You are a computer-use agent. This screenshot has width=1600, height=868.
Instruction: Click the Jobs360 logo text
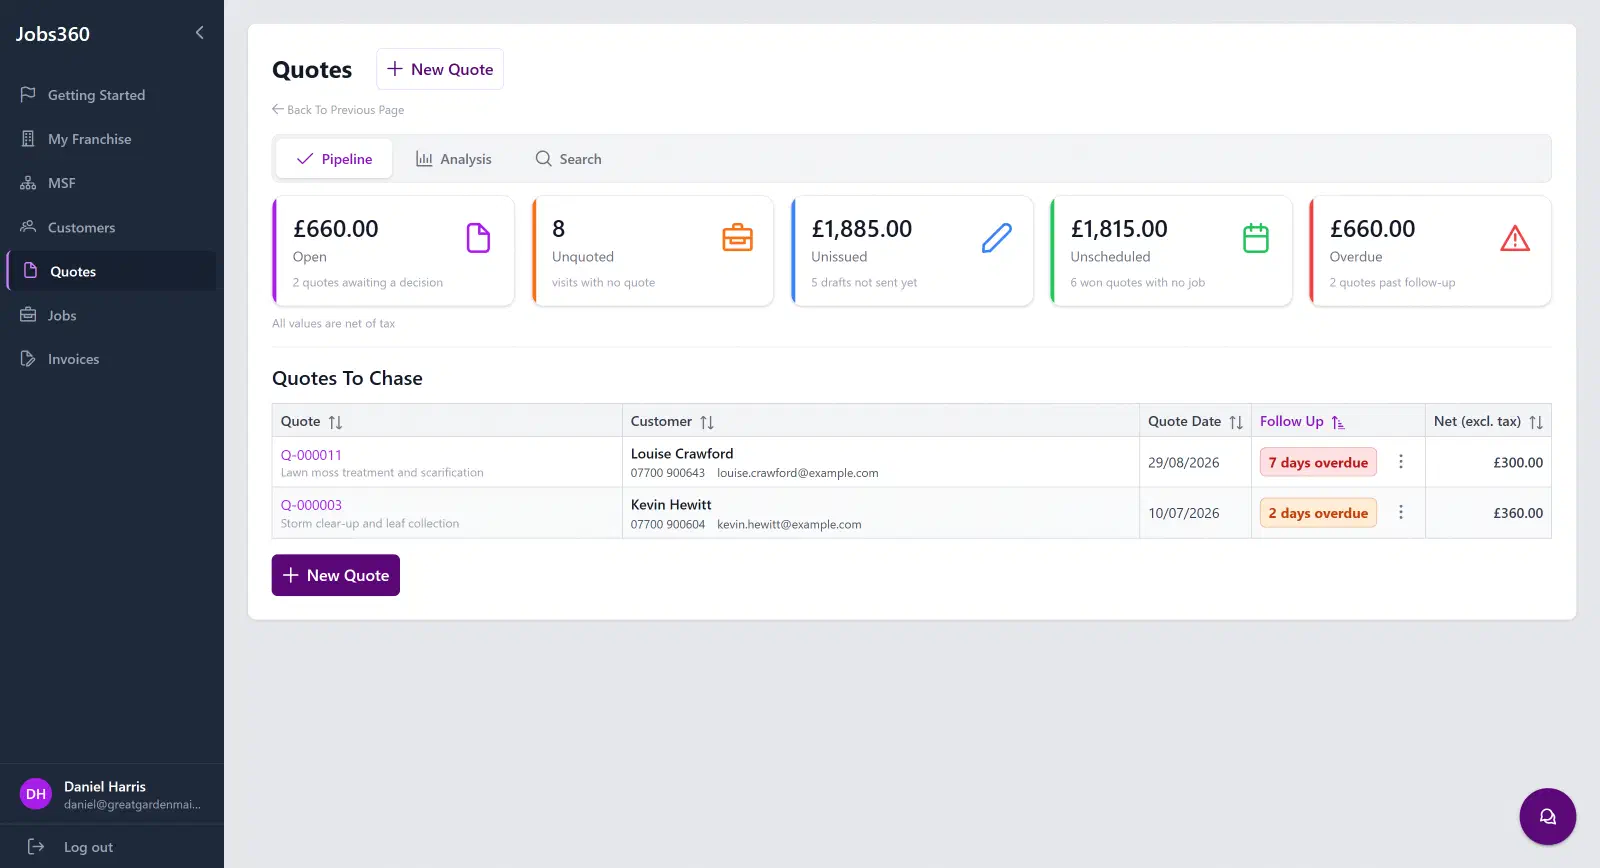click(x=53, y=34)
